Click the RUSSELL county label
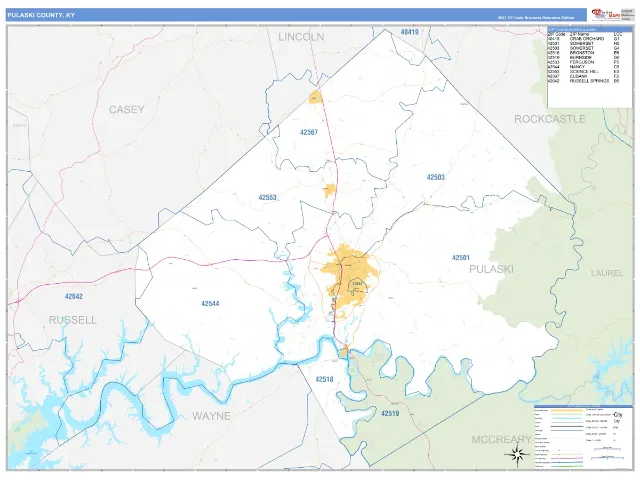 point(73,320)
